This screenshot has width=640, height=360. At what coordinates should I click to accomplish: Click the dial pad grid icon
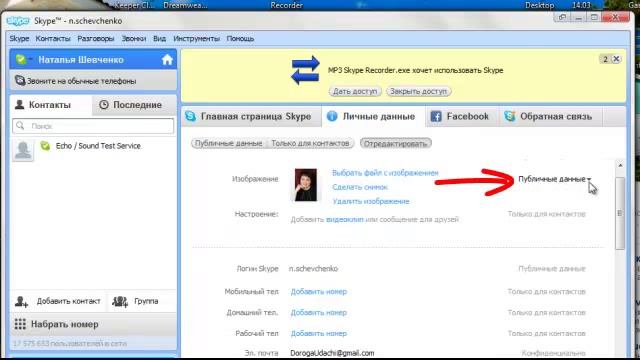pos(20,324)
